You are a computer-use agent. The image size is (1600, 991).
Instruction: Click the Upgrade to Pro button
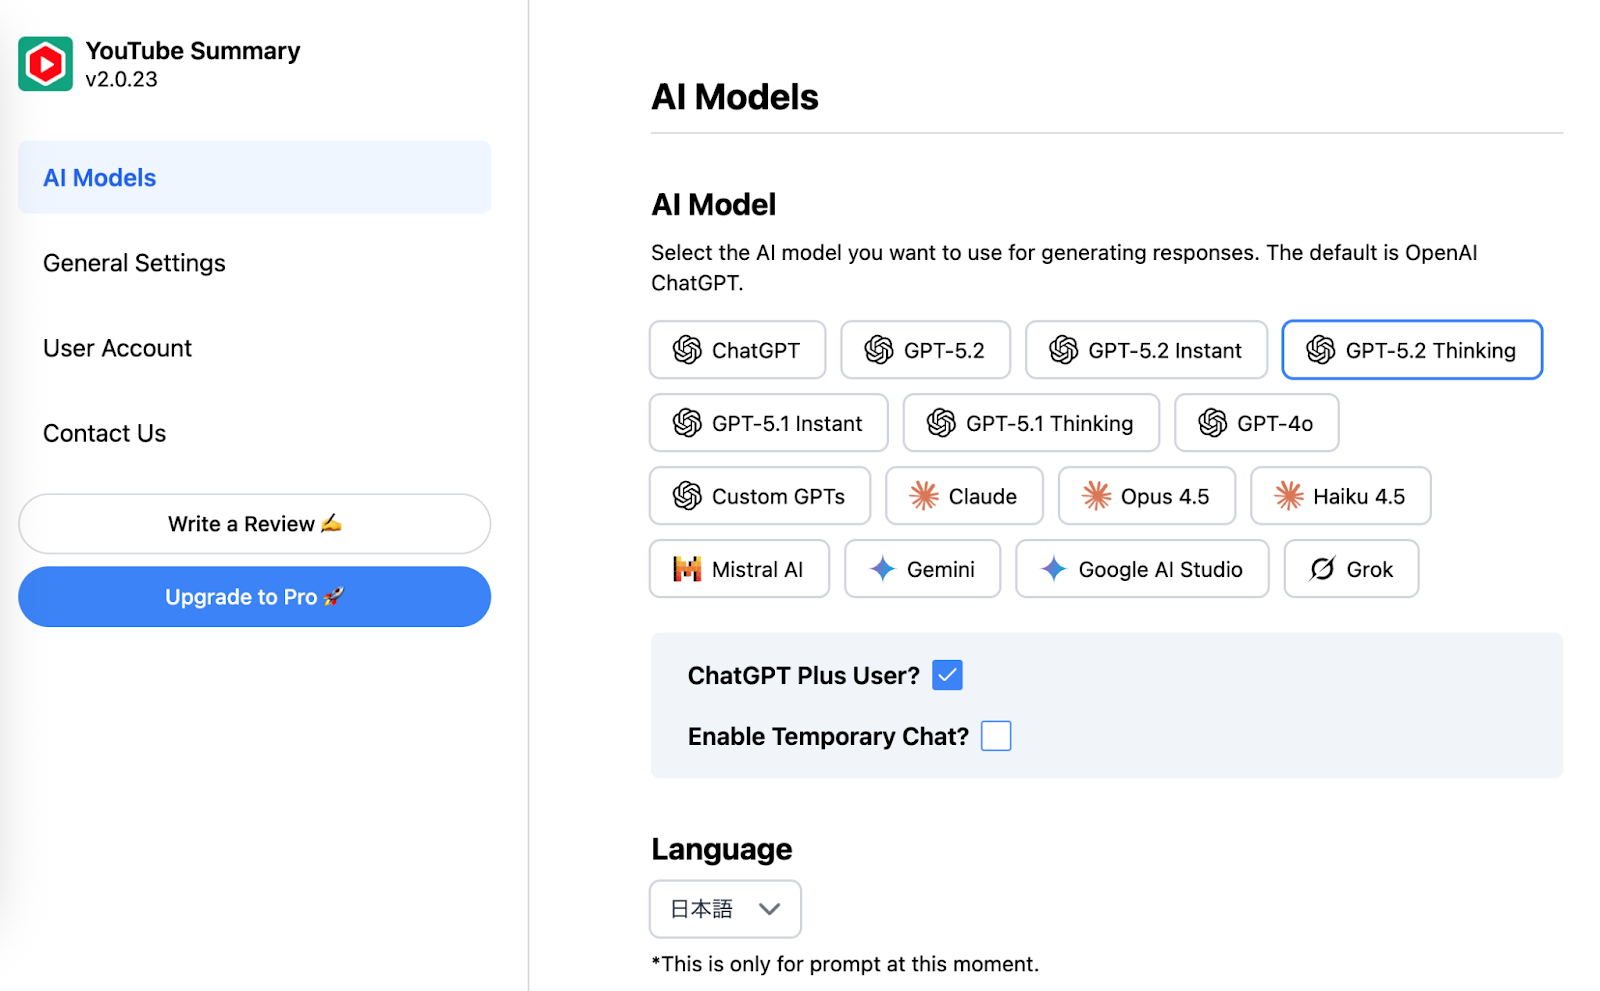254,597
